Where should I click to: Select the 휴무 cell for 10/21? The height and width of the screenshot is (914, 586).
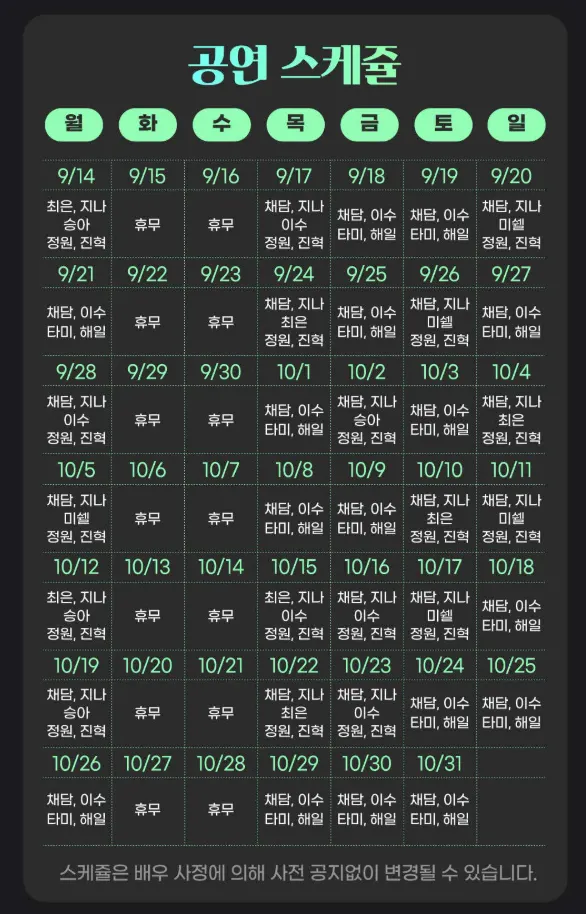point(221,713)
